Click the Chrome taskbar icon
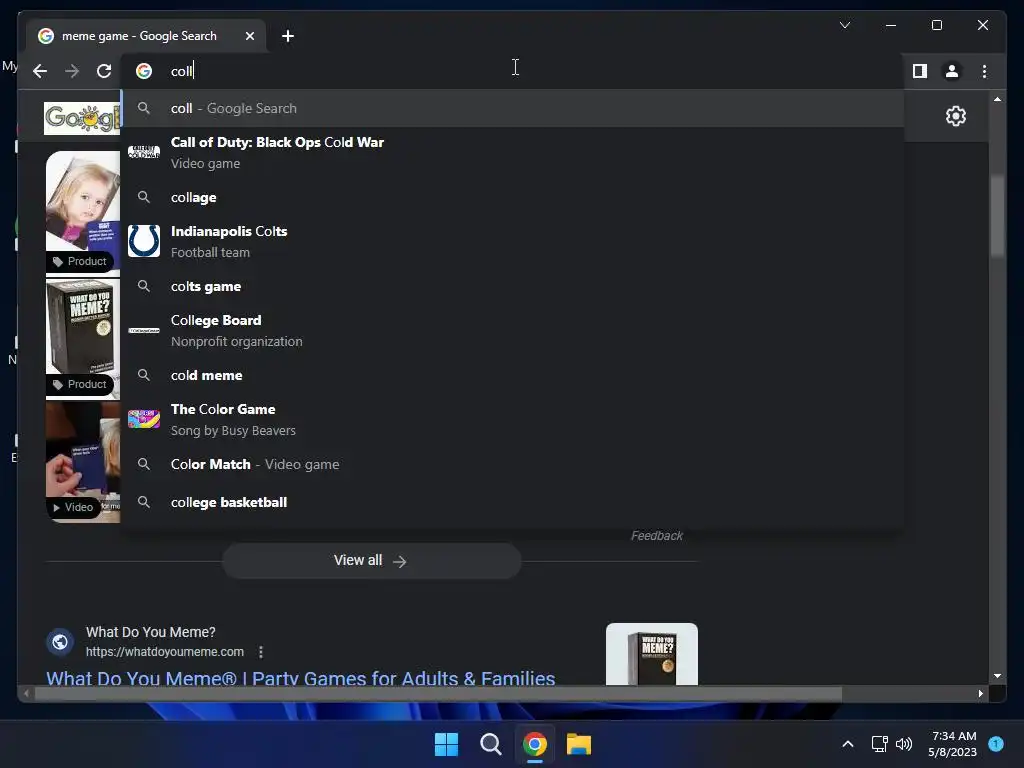This screenshot has width=1024, height=768. click(534, 744)
